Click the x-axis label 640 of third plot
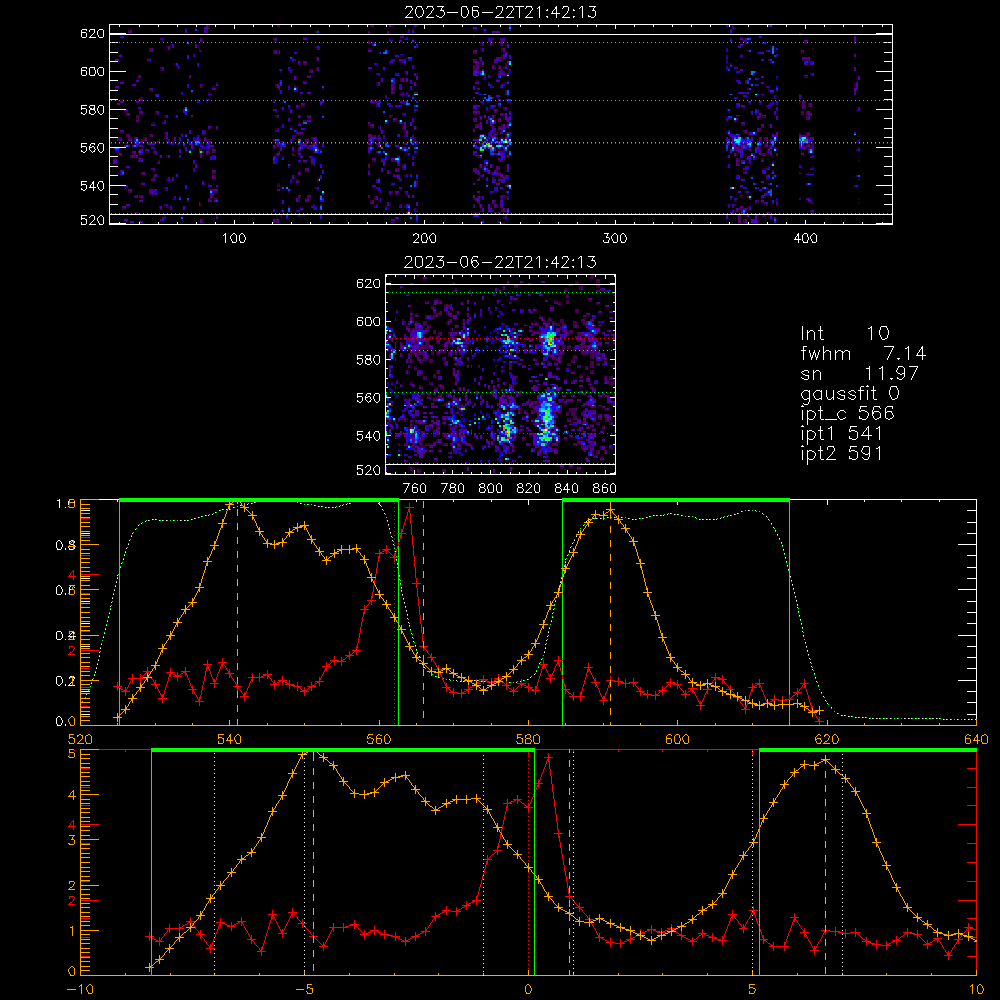The height and width of the screenshot is (1000, 1000). click(x=976, y=740)
